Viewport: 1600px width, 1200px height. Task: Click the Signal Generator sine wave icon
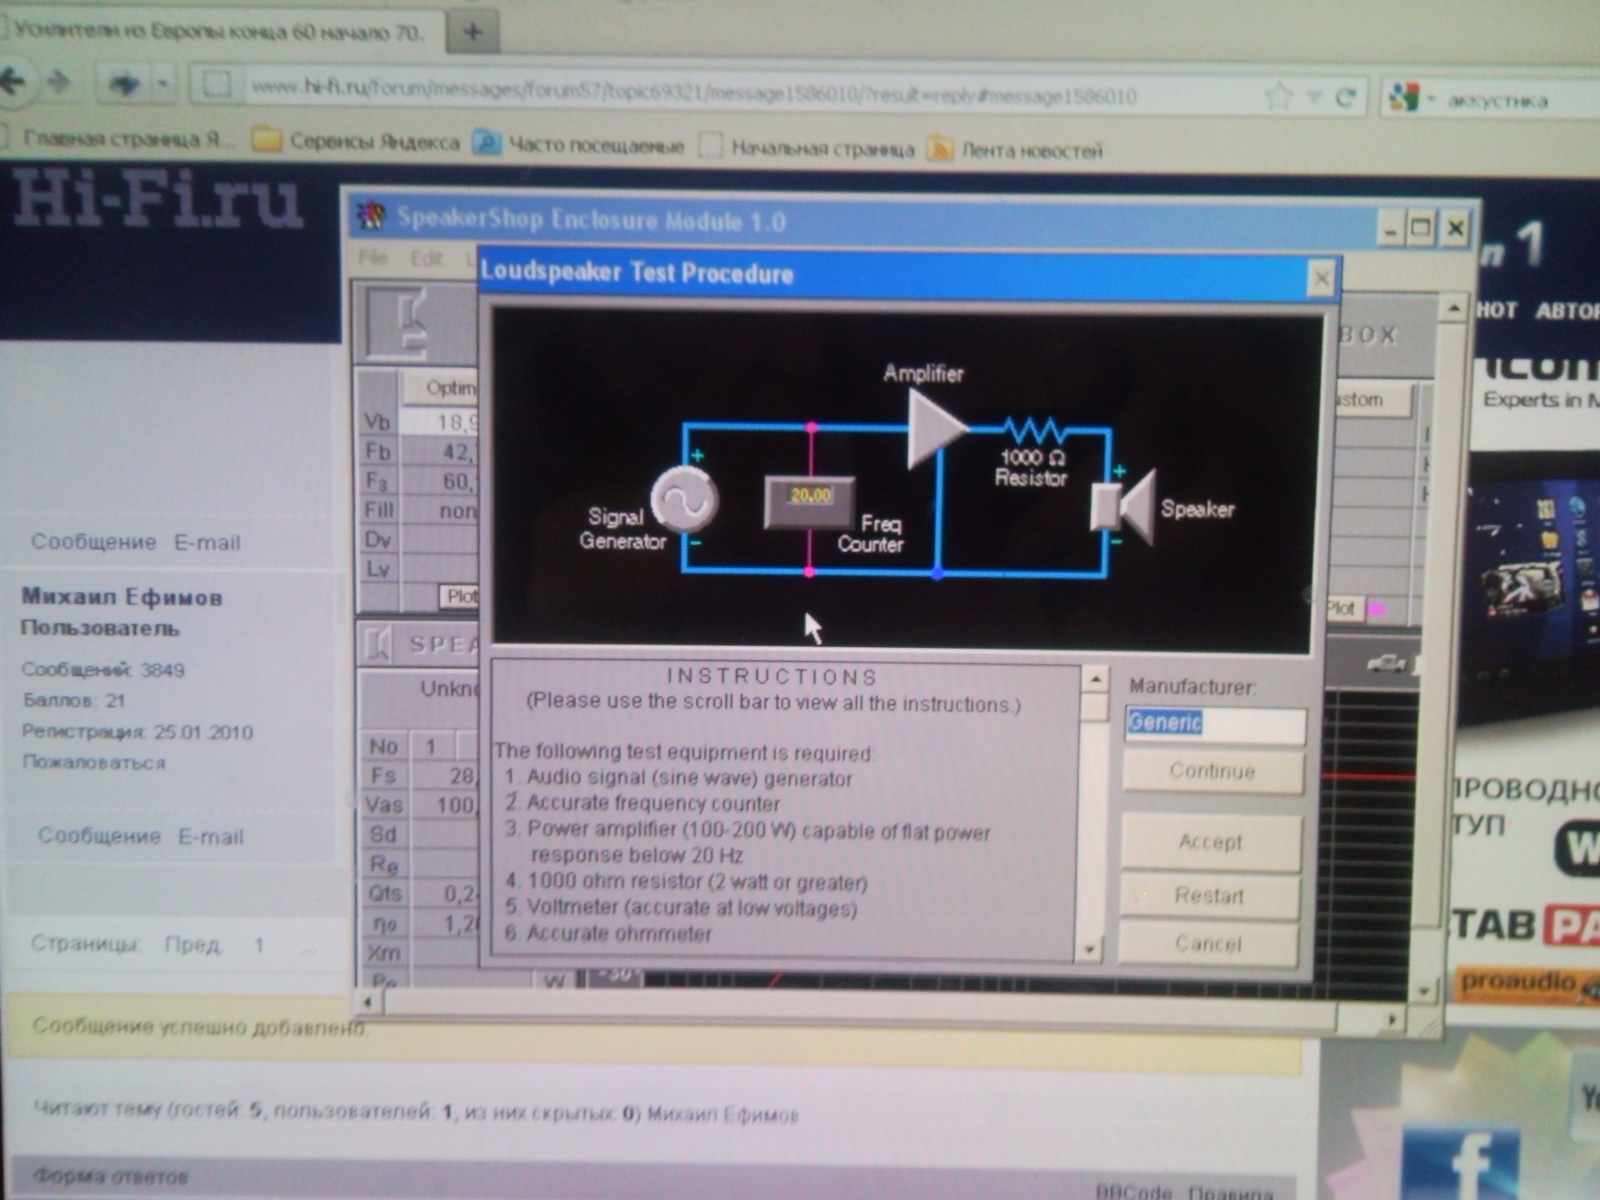pyautogui.click(x=684, y=499)
